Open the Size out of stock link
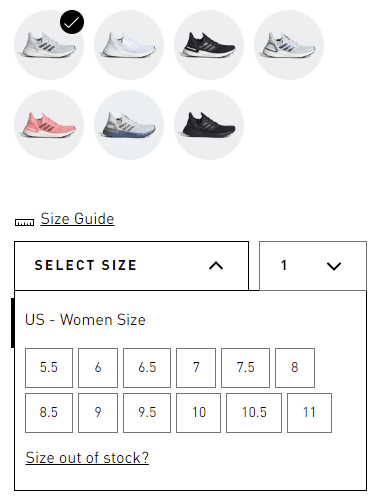The image size is (377, 496). pos(87,458)
